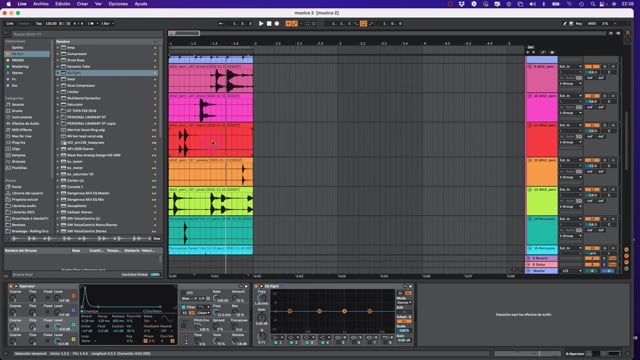The image size is (640, 360).
Task: Open the Crear menu
Action: point(82,4)
